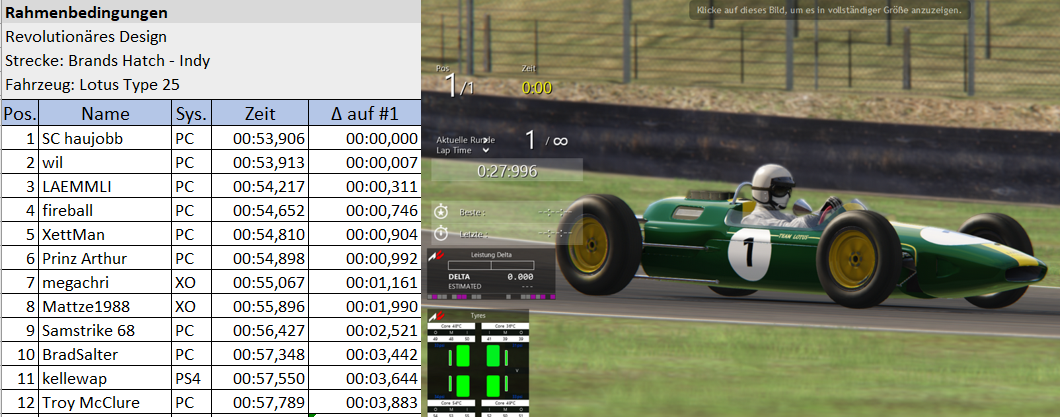This screenshot has height=417, width=1060.
Task: Select the name cell Samstrike 68
Action: click(x=105, y=330)
